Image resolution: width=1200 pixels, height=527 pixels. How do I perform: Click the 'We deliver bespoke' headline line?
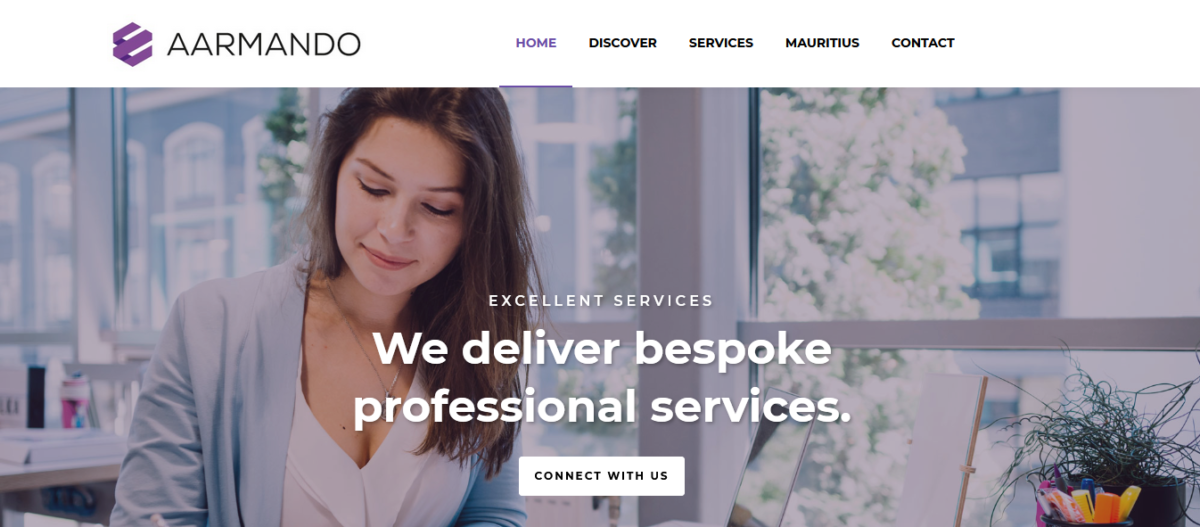click(601, 348)
